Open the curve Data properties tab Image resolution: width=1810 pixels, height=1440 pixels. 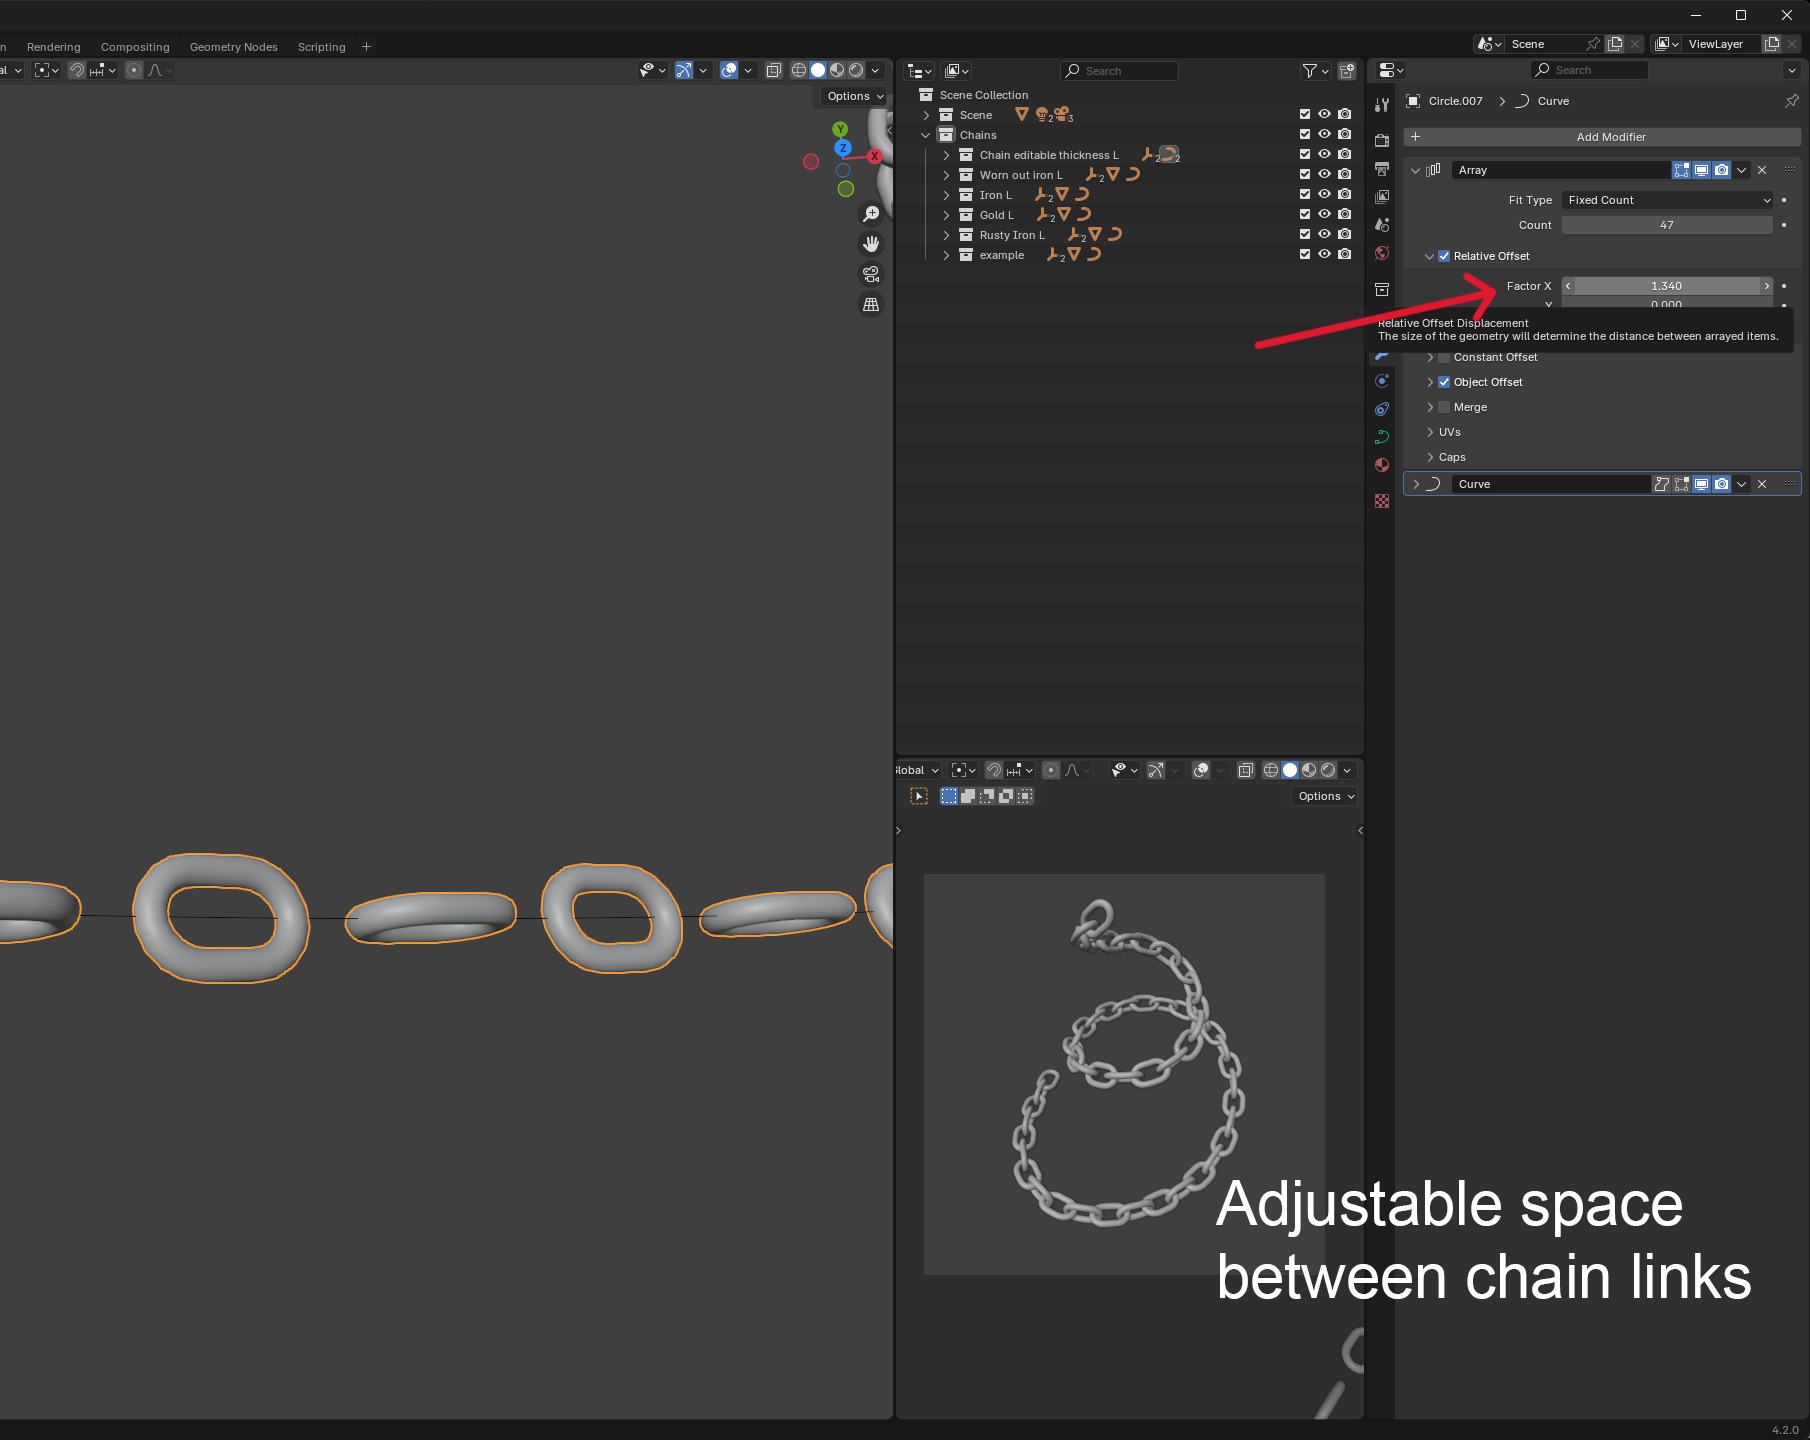coord(1382,437)
